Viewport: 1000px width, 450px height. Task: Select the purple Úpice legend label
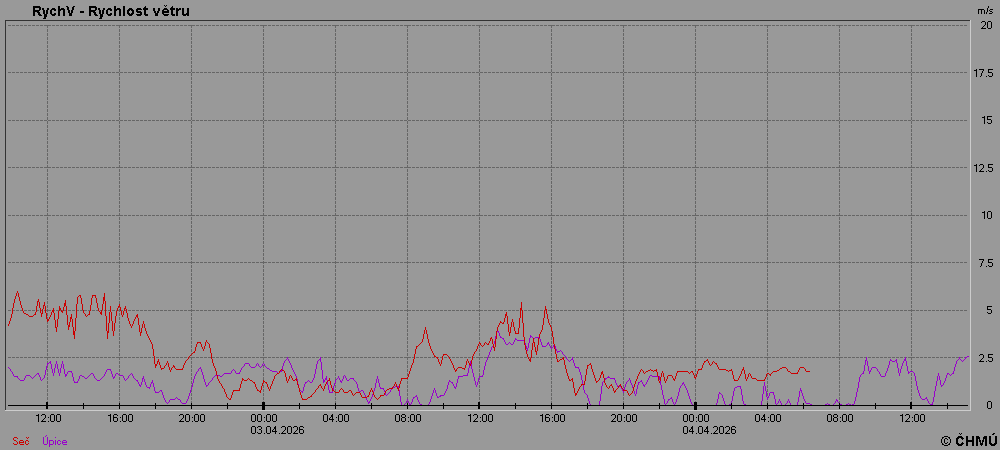[54, 441]
